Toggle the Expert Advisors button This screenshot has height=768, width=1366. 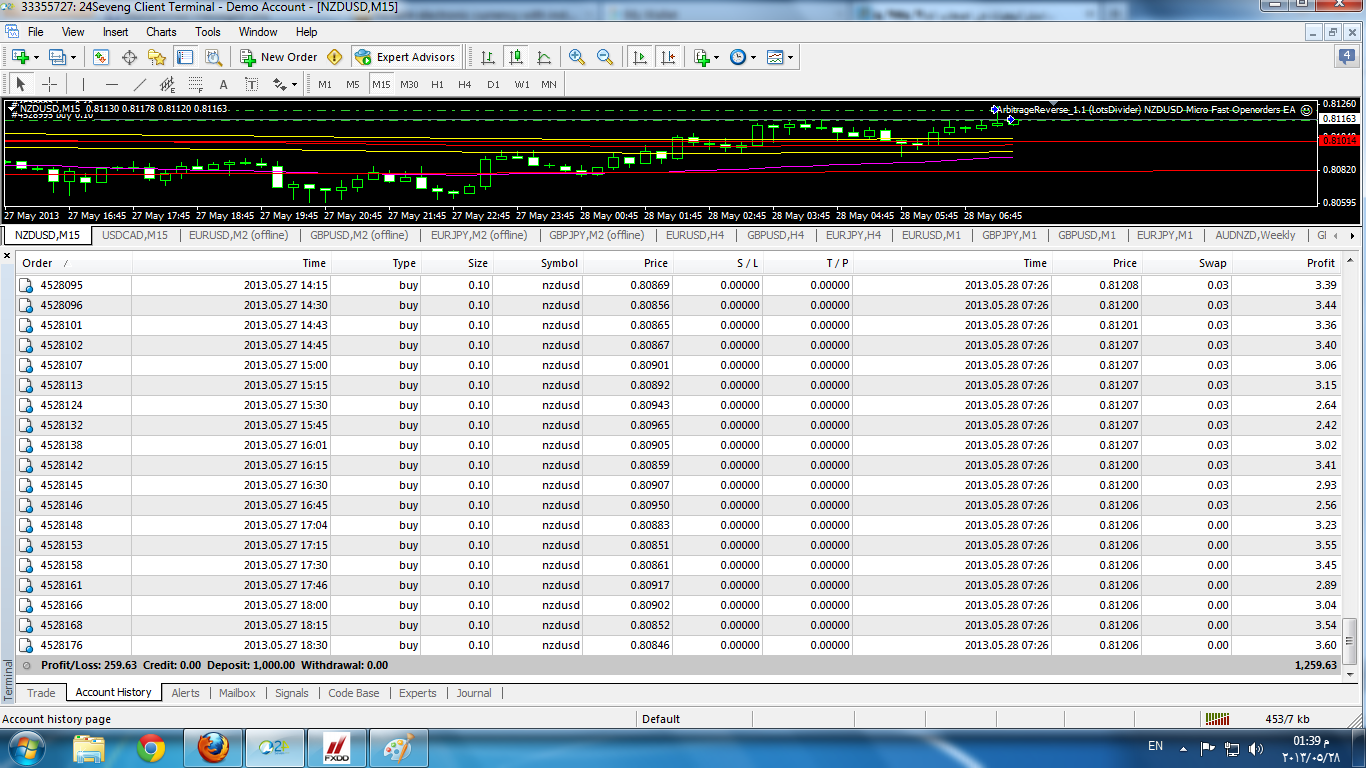pos(405,57)
